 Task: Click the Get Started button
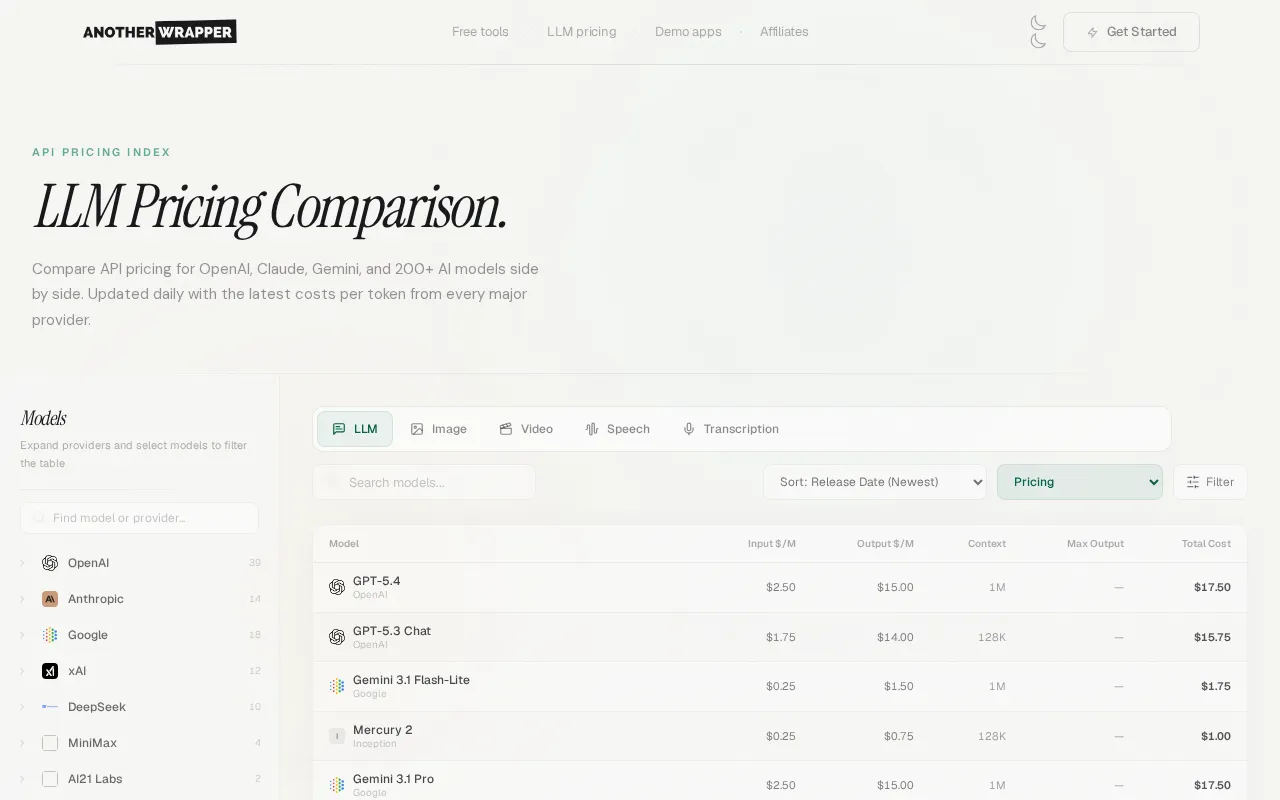coord(1131,32)
